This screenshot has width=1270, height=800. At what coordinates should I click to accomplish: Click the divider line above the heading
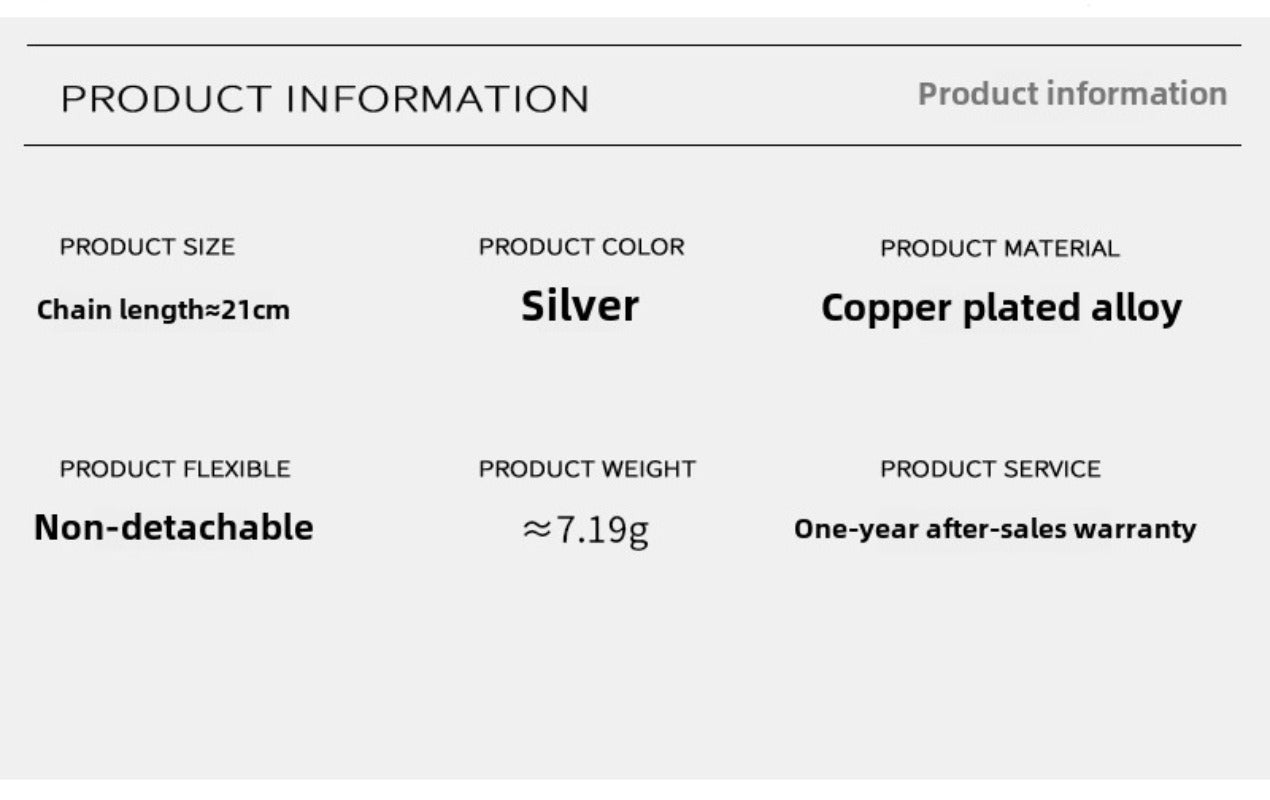pyautogui.click(x=633, y=45)
